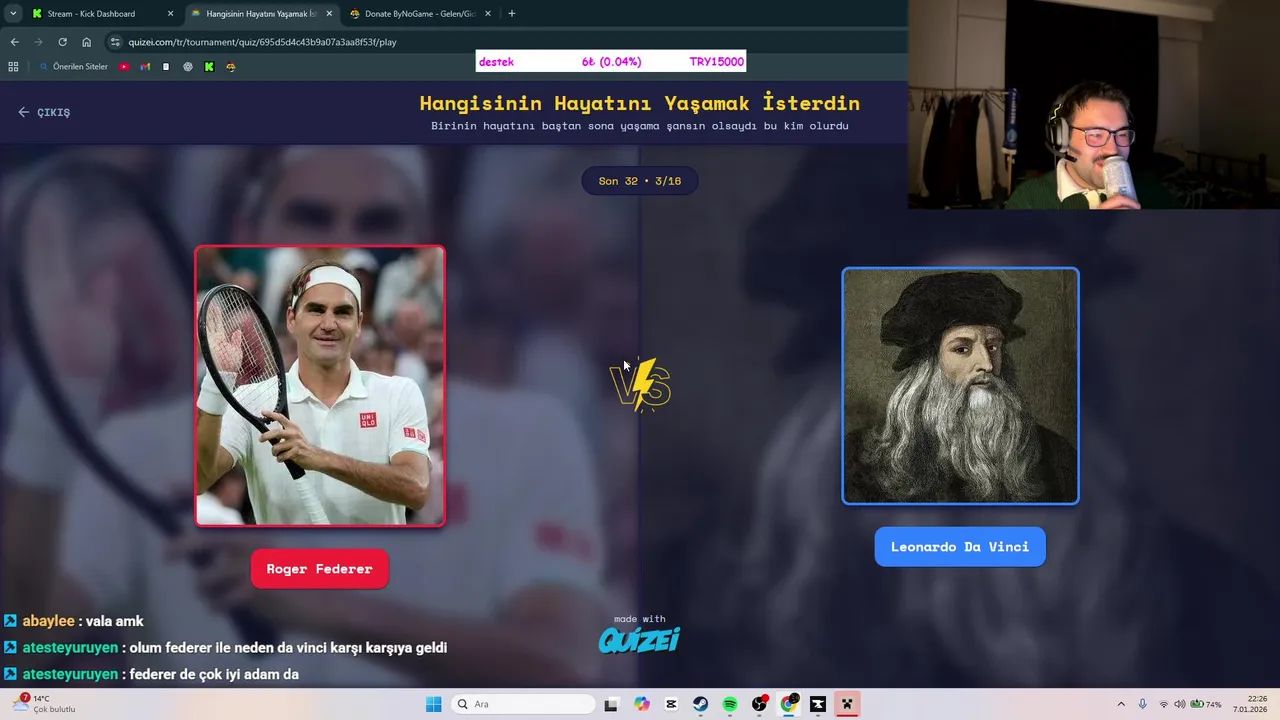Open the tab search dropdown

click(x=13, y=14)
